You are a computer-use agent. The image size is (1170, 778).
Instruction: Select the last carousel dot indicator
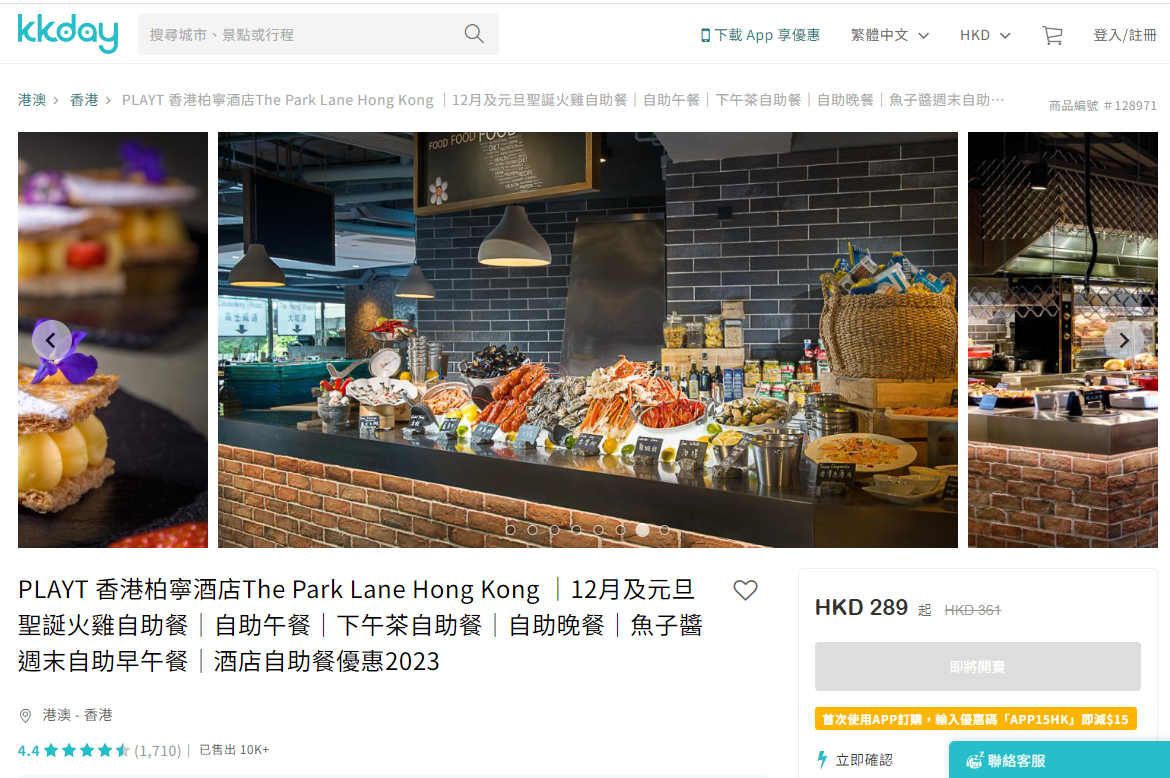coord(664,530)
